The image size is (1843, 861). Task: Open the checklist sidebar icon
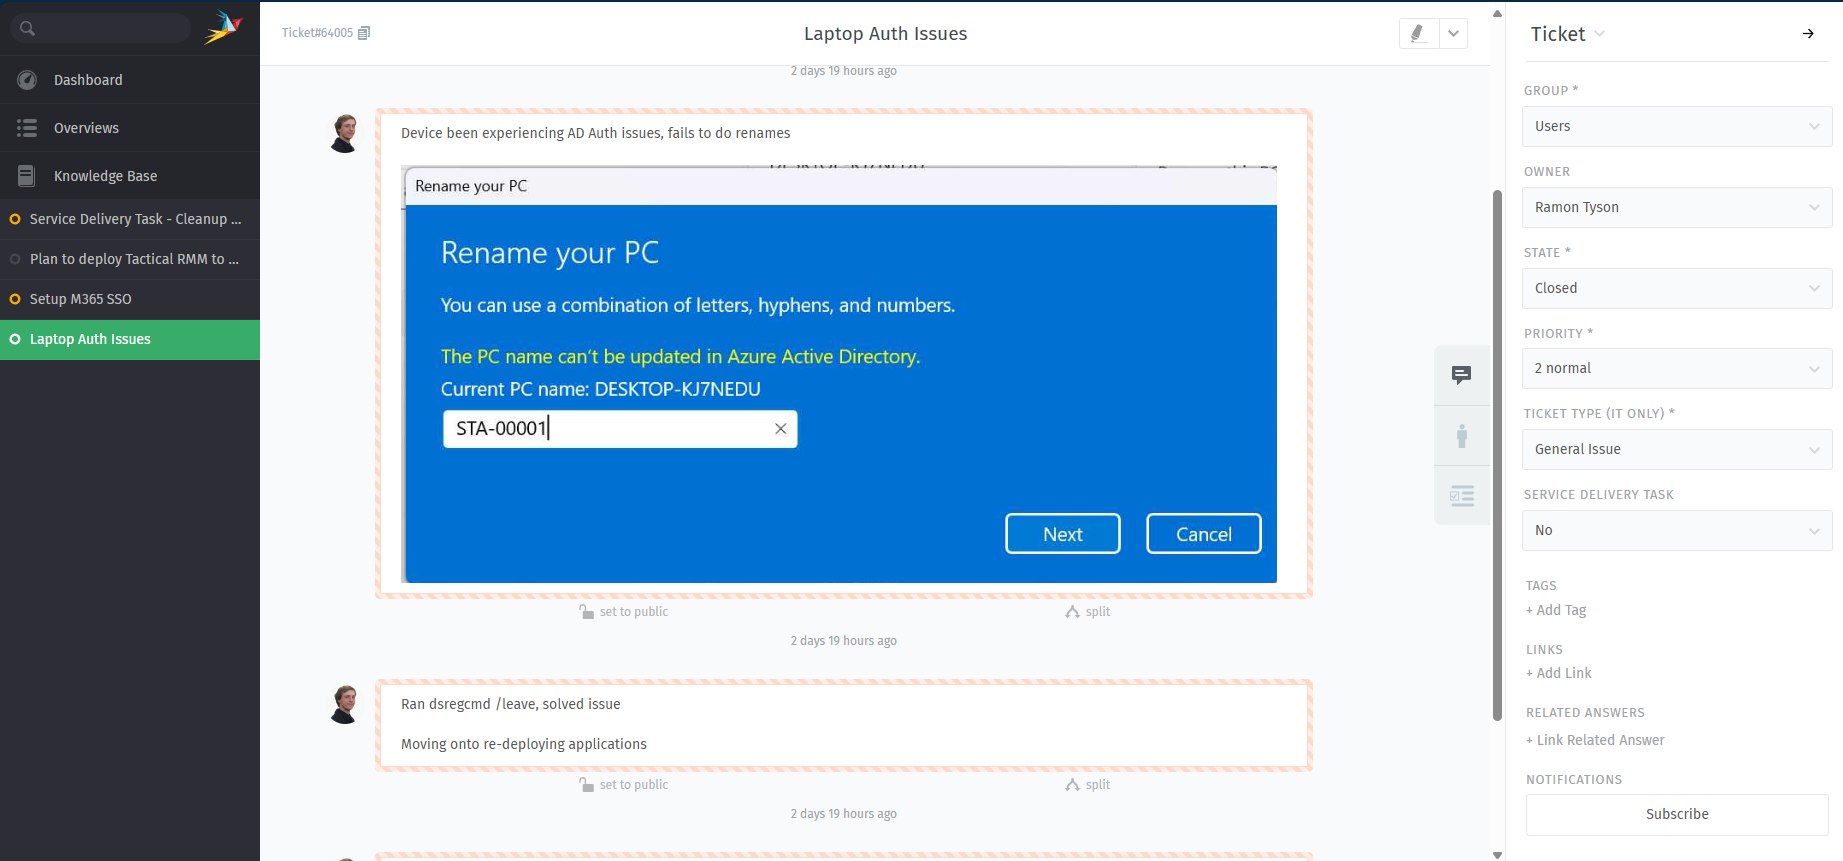click(1461, 496)
